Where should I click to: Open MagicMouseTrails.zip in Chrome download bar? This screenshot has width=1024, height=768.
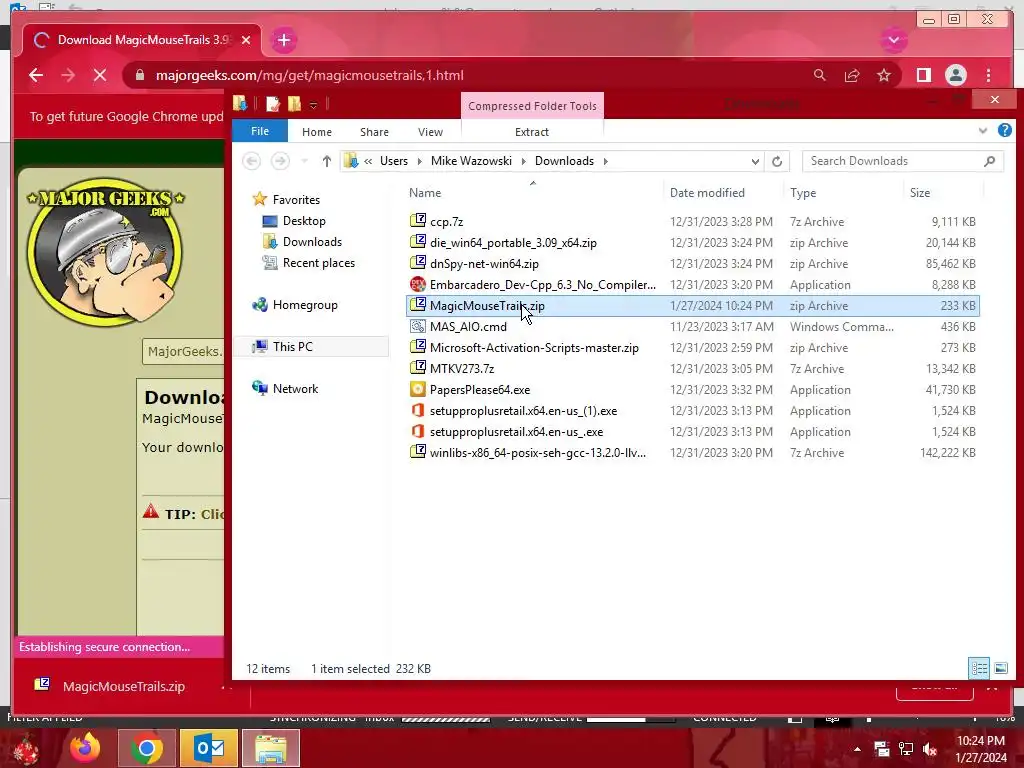[123, 686]
